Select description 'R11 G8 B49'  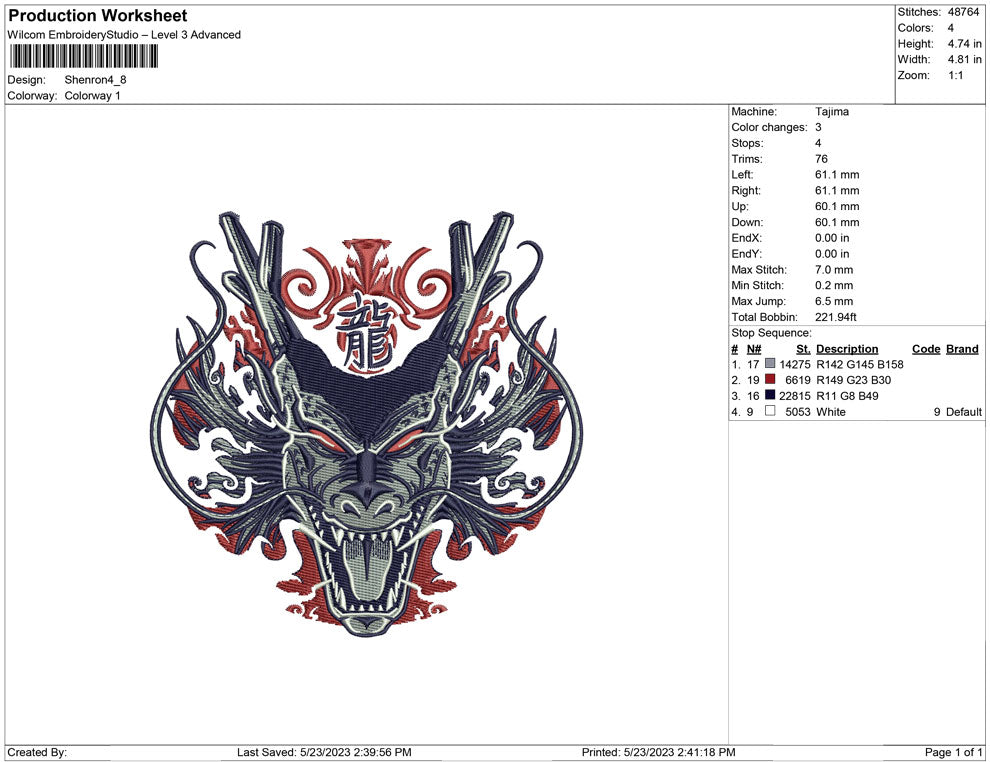tap(847, 396)
